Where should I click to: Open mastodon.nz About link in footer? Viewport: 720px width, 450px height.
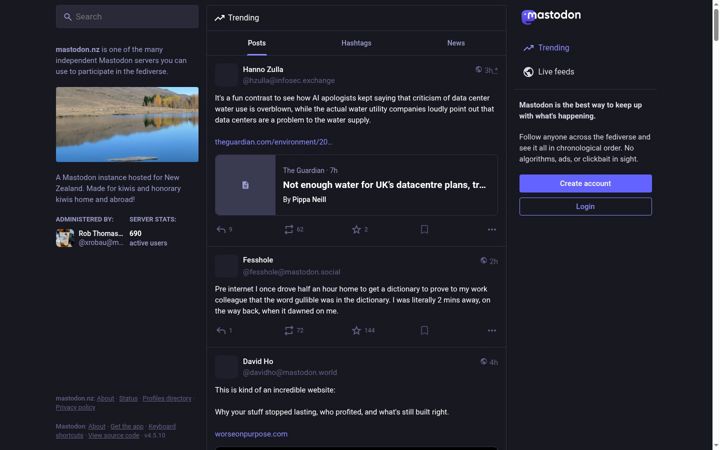click(105, 399)
